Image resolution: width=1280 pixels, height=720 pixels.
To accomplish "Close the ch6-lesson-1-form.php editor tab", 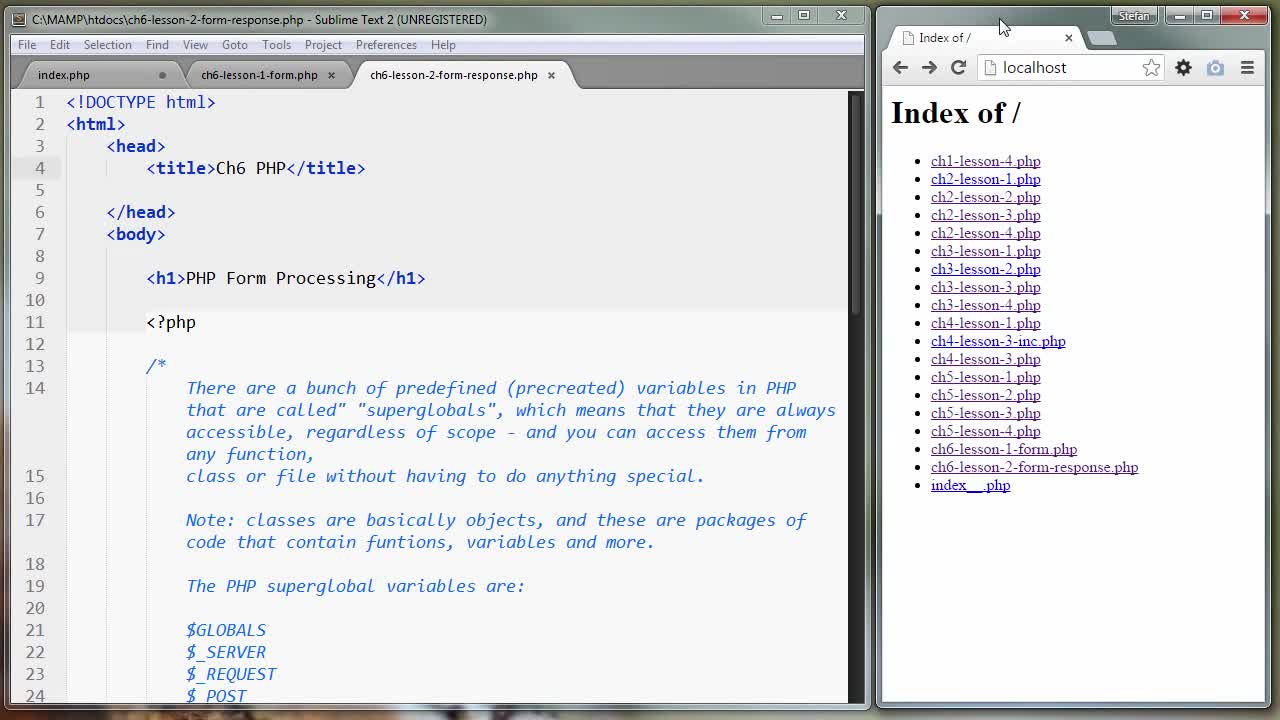I will tap(331, 75).
